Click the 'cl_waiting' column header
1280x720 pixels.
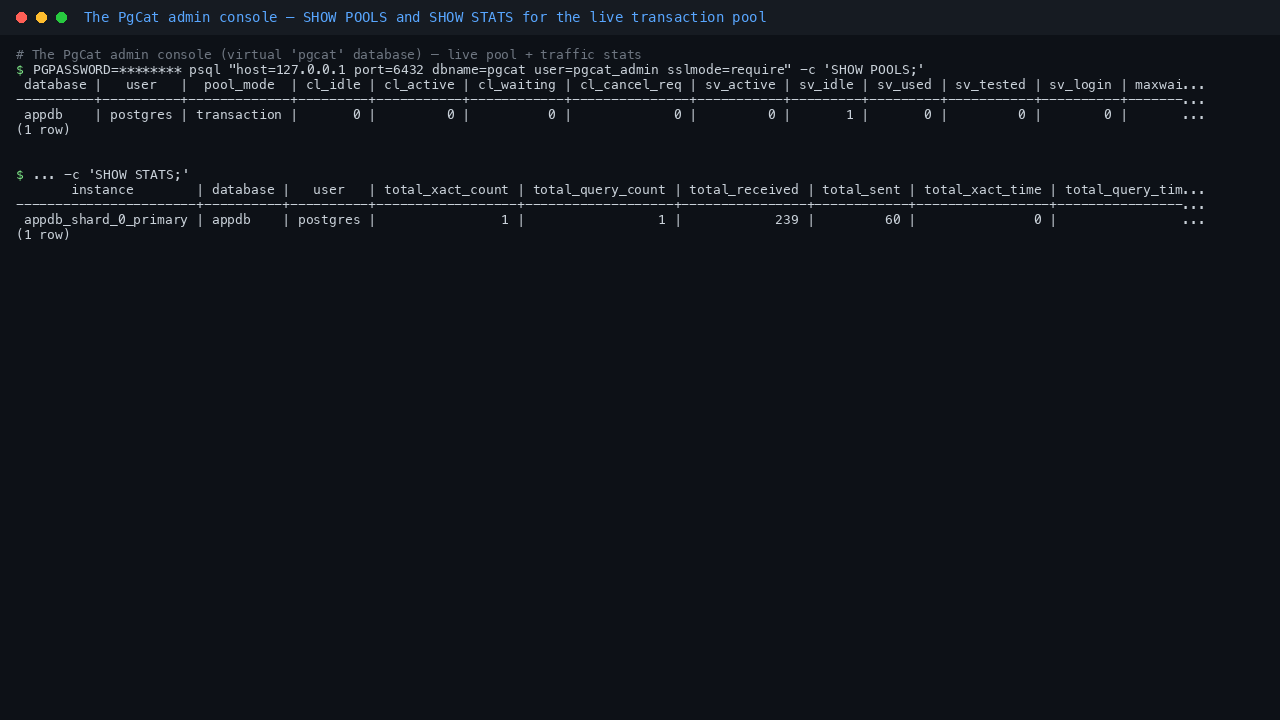[517, 84]
